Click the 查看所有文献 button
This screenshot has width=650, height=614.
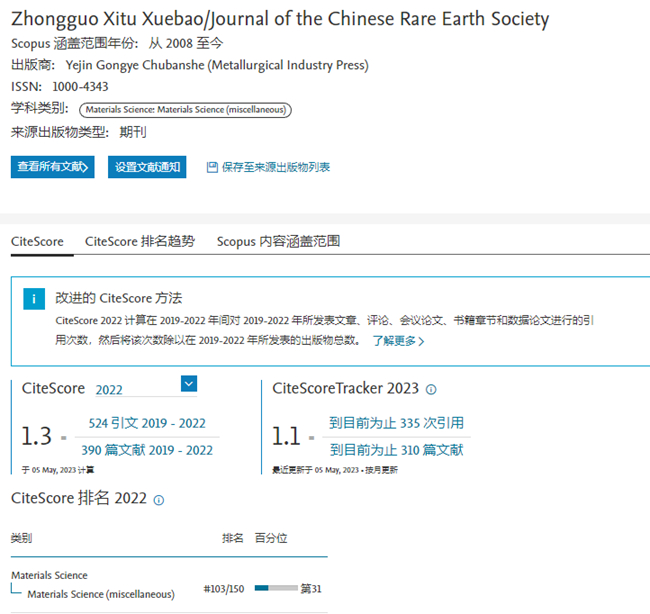pyautogui.click(x=52, y=167)
